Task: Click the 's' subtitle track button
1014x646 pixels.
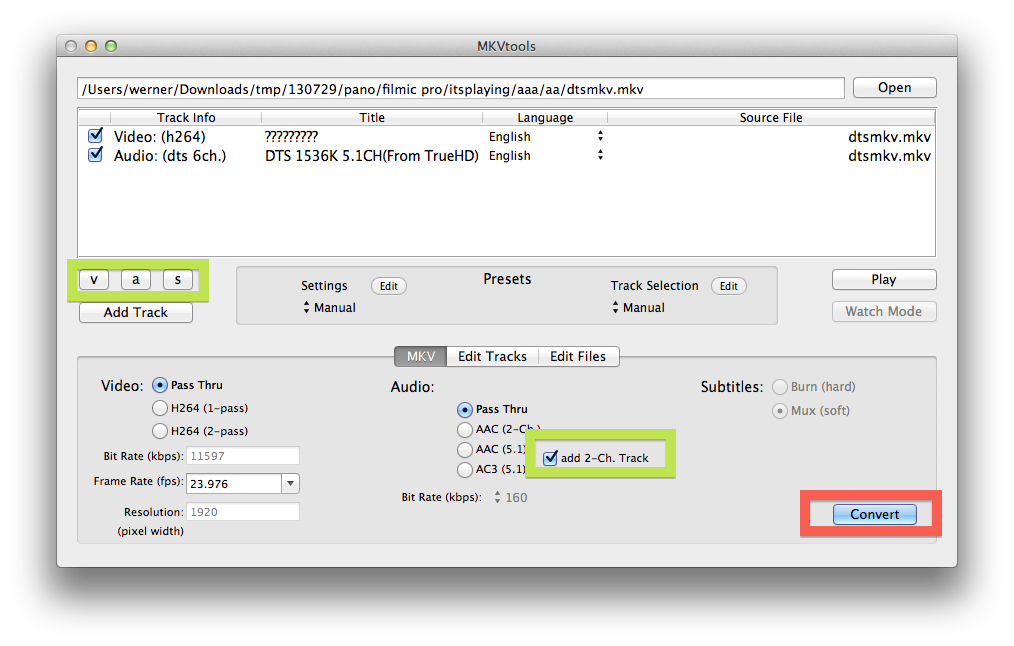Action: tap(178, 279)
